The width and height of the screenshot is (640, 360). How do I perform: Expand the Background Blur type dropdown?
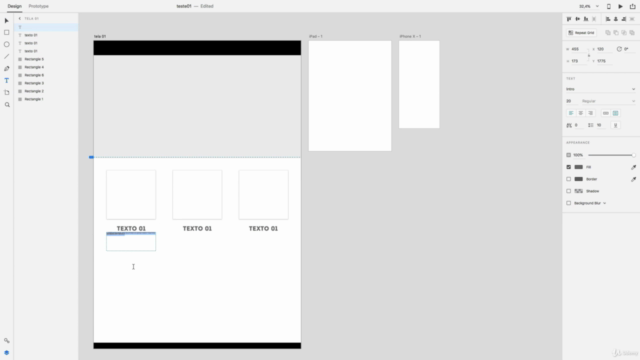[x=604, y=203]
